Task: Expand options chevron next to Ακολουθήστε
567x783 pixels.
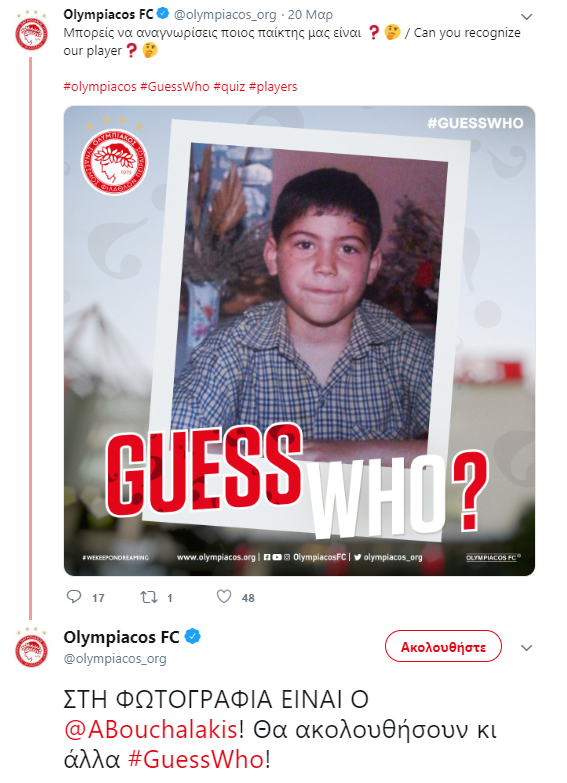Action: click(526, 648)
